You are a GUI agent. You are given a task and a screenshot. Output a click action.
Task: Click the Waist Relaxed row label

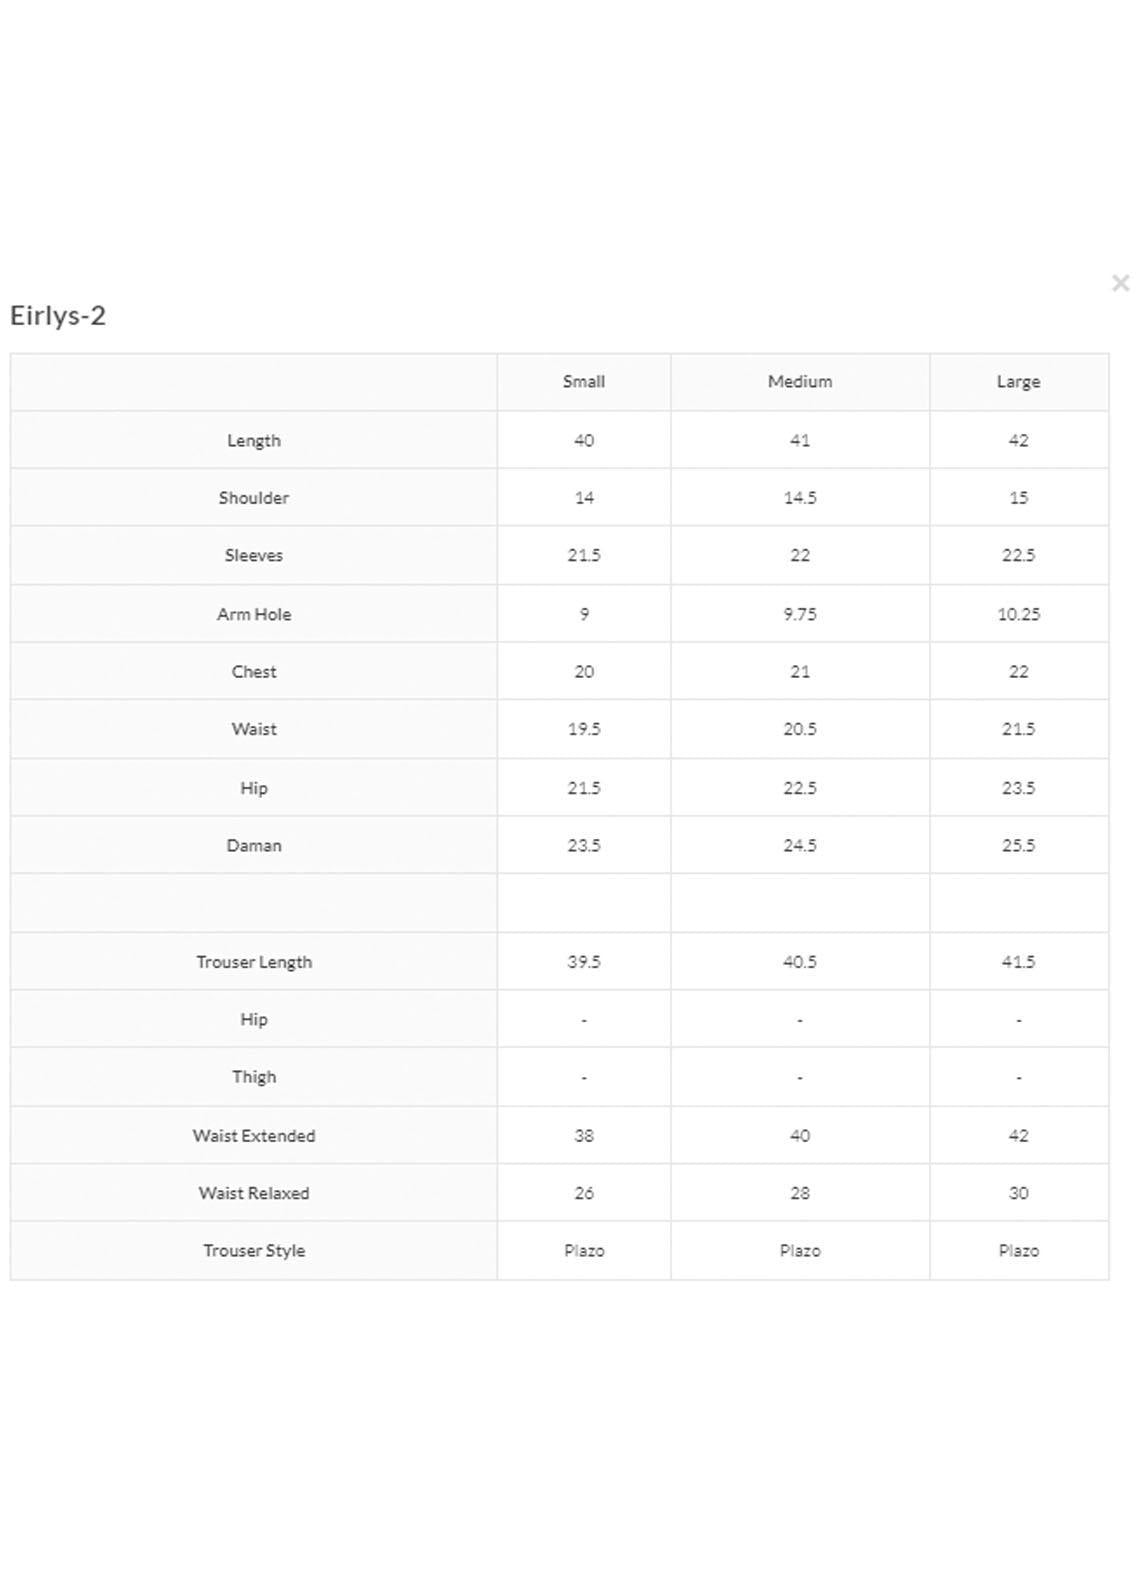point(254,1193)
